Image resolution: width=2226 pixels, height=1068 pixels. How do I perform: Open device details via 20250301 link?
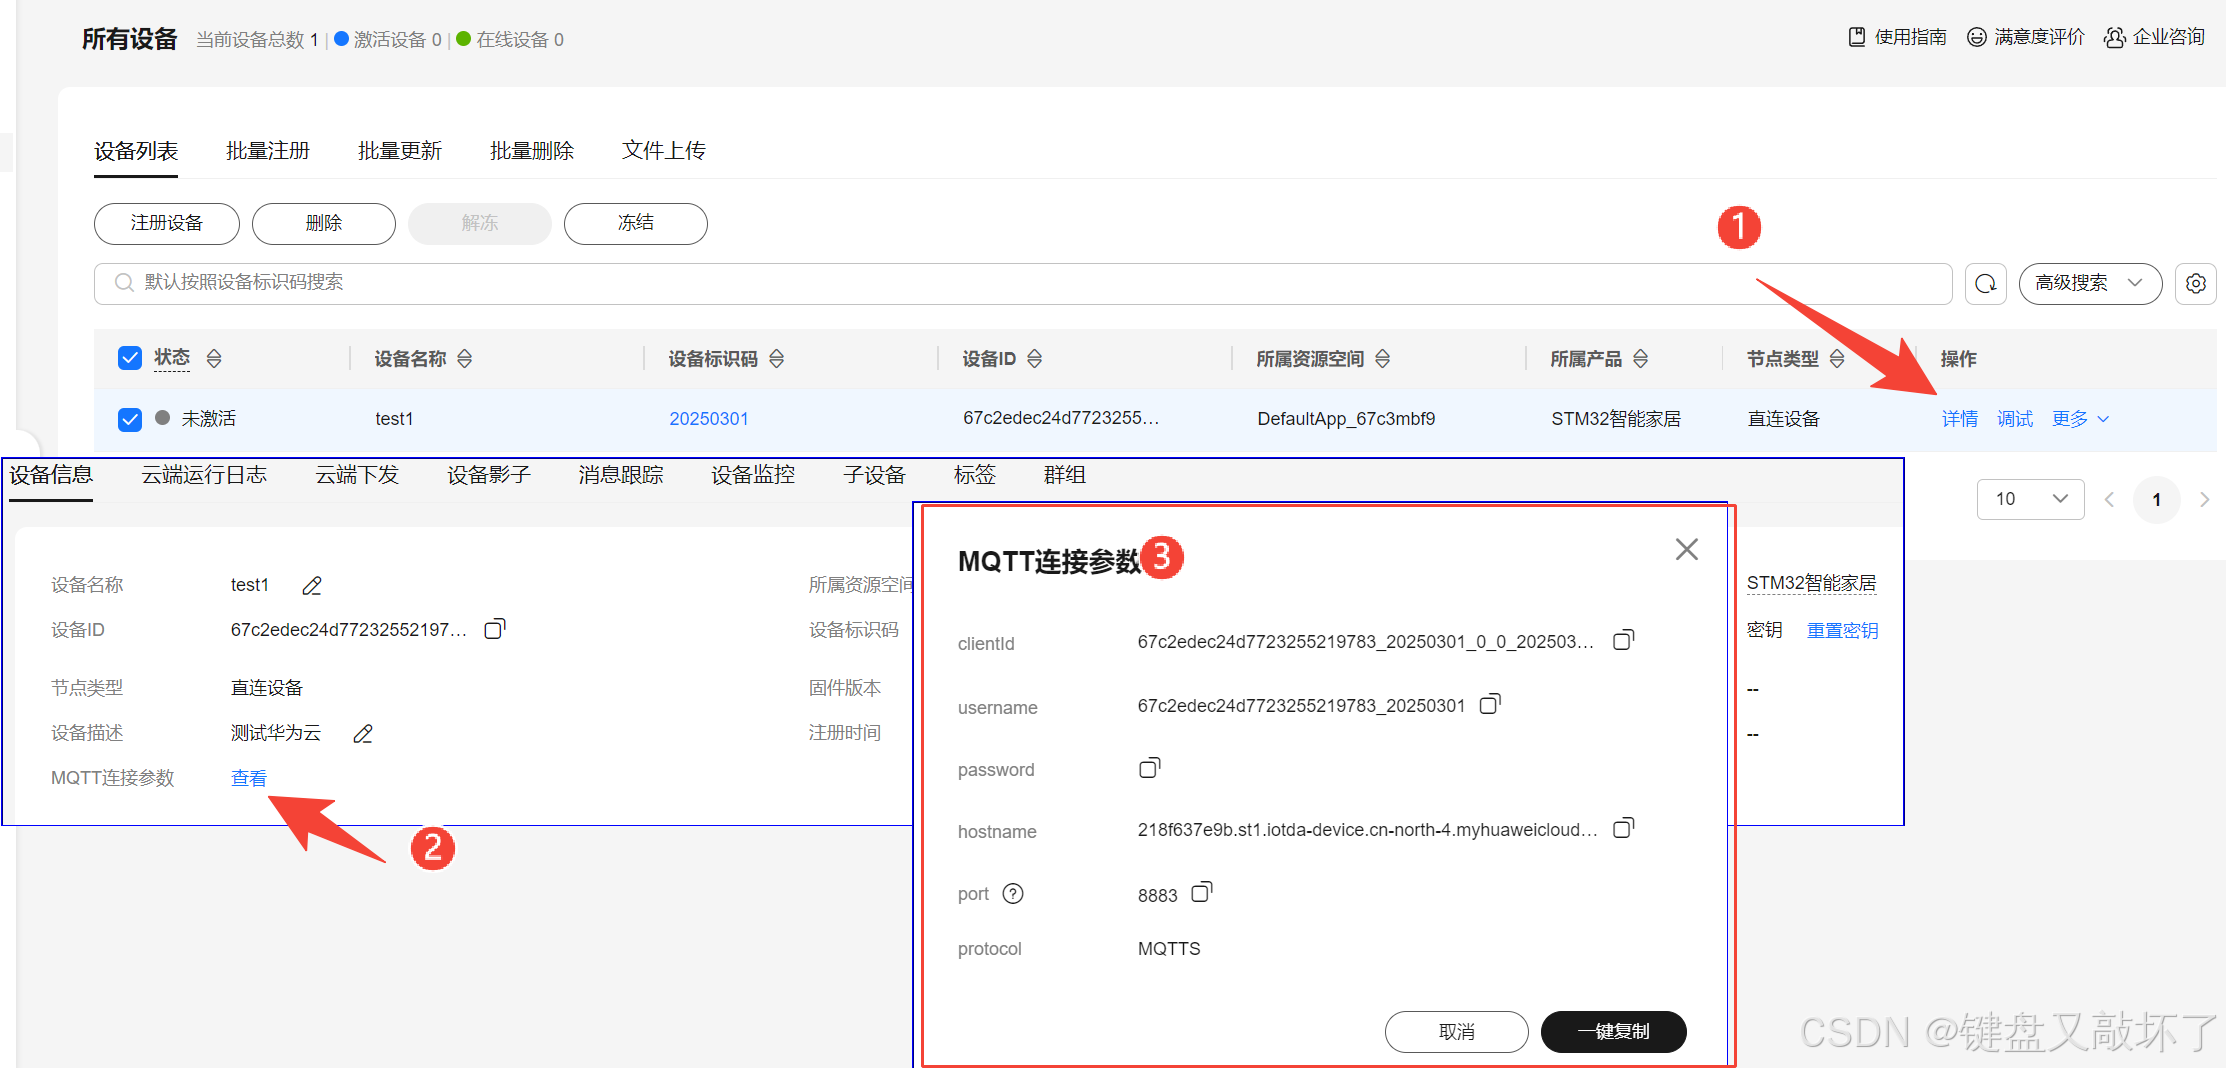(x=709, y=418)
